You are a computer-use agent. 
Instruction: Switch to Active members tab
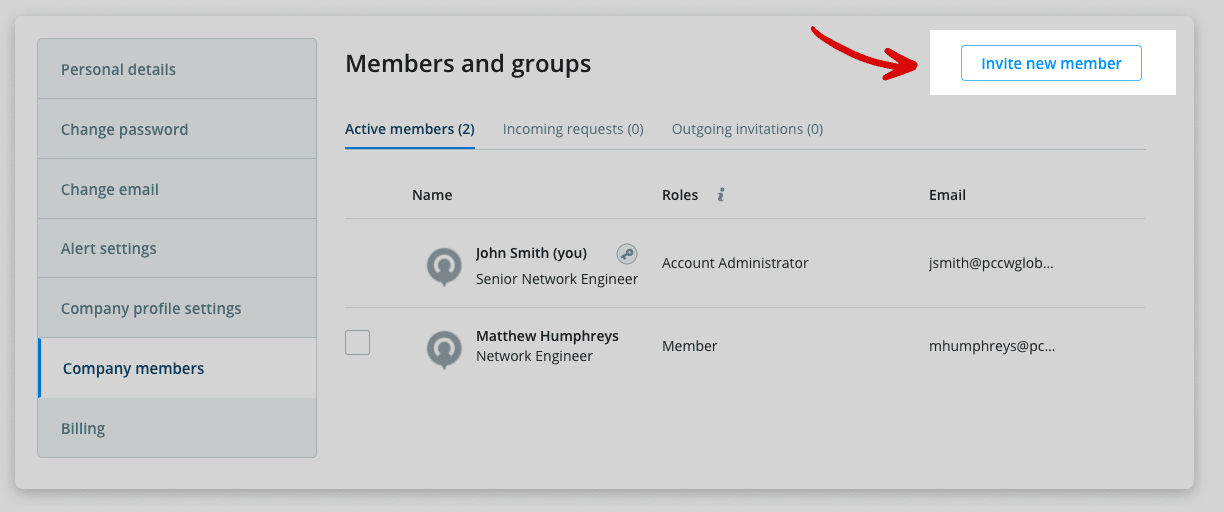(409, 129)
